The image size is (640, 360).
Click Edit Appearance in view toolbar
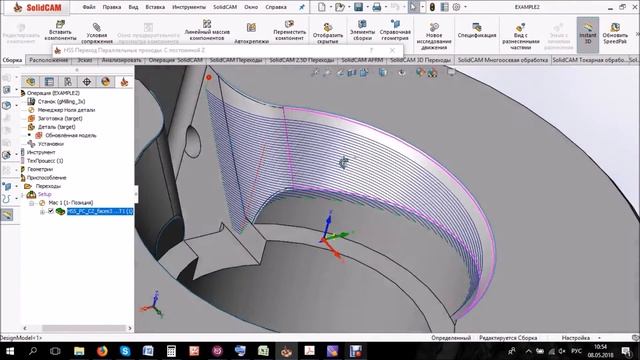point(420,73)
